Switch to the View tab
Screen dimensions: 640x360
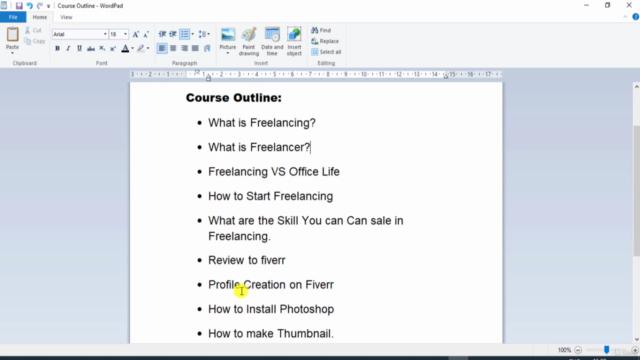(66, 17)
